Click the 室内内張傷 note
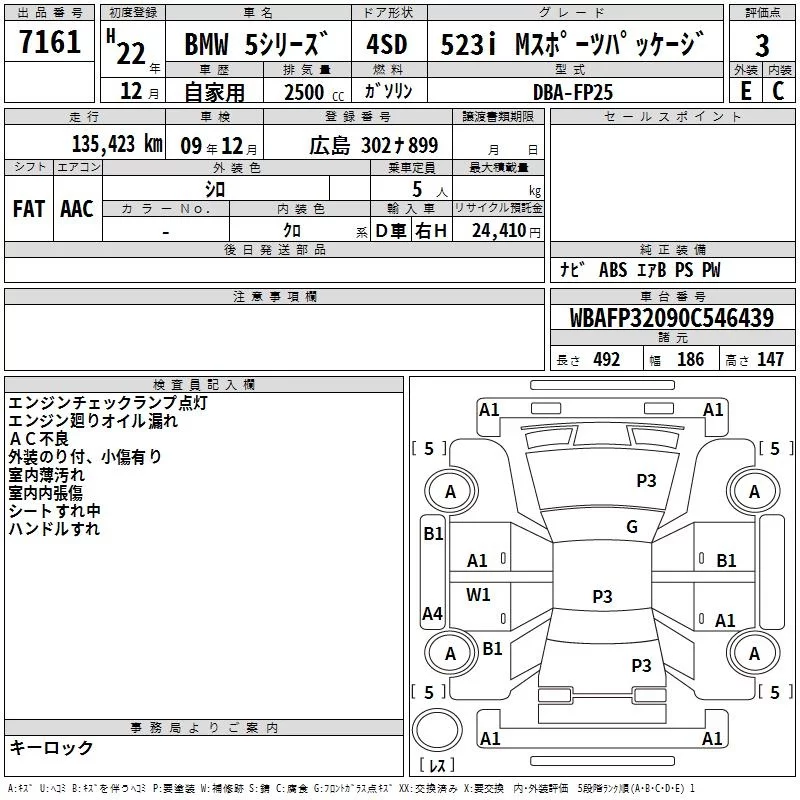Screen dimensions: 800x800 45,492
